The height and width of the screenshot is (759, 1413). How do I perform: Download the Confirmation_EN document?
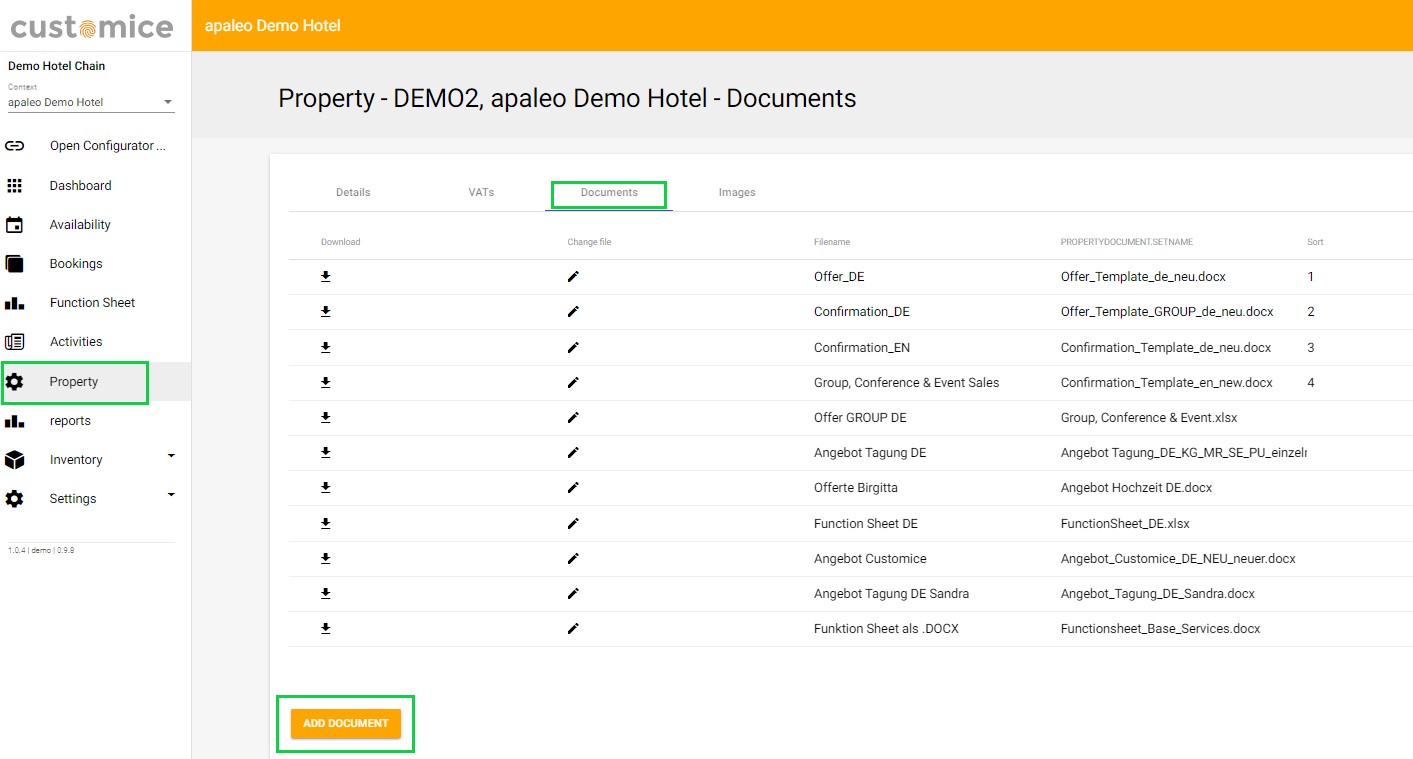pos(326,347)
